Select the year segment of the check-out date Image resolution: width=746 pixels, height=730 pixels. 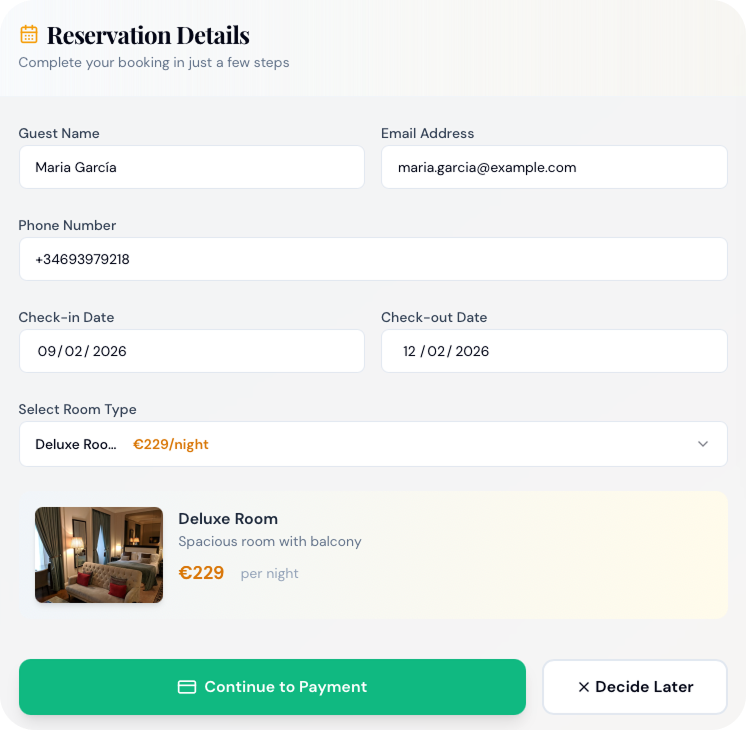[x=473, y=351]
